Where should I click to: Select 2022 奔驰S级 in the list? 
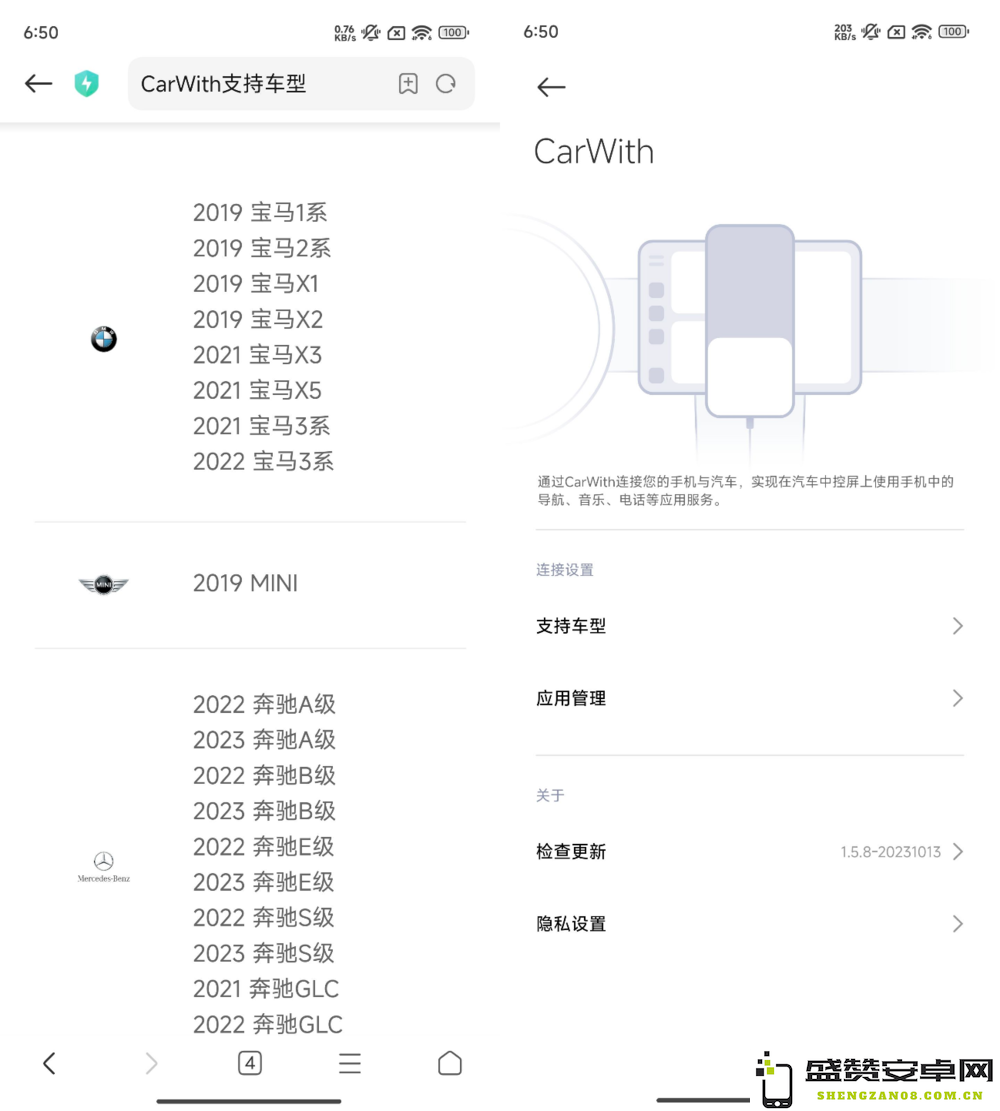(264, 918)
